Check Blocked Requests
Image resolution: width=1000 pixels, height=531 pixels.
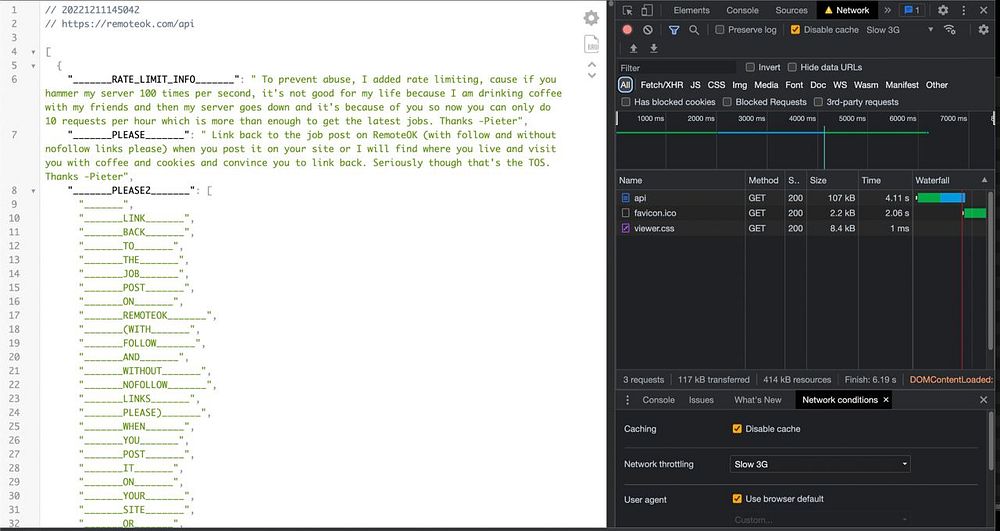(727, 102)
